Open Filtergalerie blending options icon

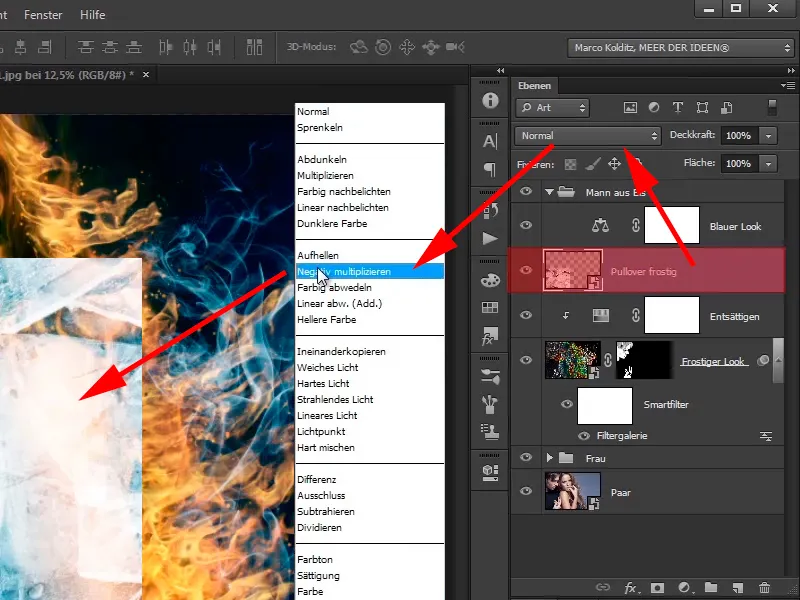766,436
